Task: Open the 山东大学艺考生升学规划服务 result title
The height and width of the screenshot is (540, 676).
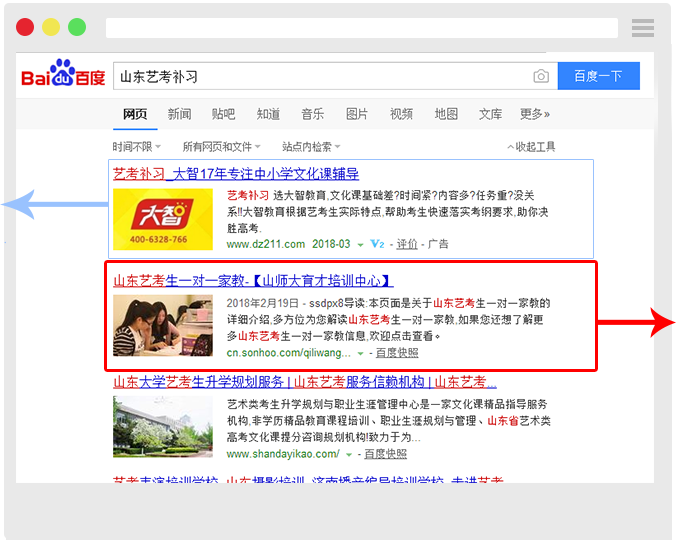Action: click(x=305, y=382)
